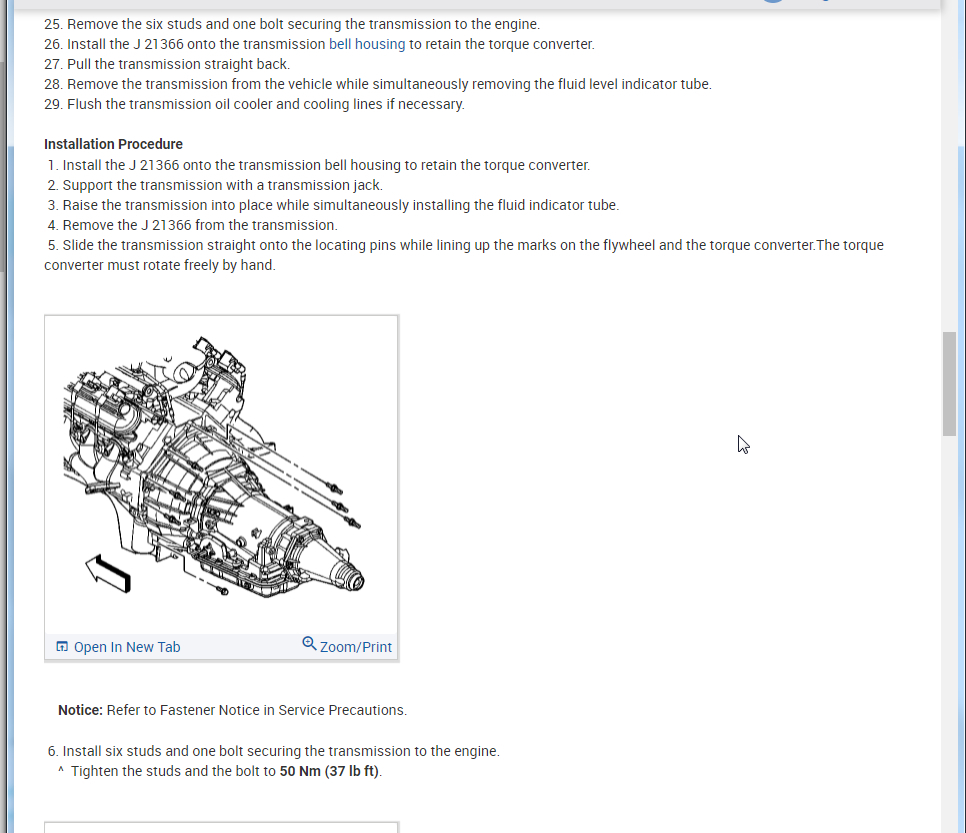
Task: Click step 28 removing fluid level indicator tube
Action: (x=378, y=84)
